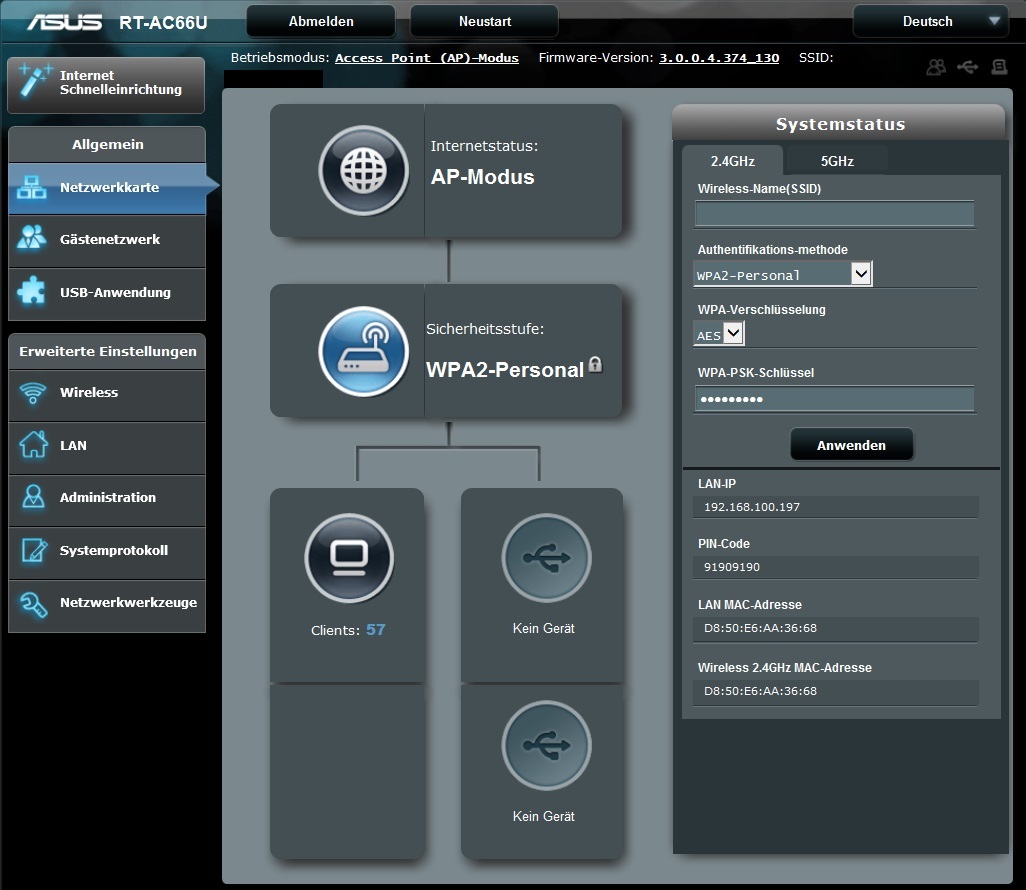Click the Systemprotokoll notepad icon
This screenshot has width=1026, height=890.
click(x=34, y=550)
